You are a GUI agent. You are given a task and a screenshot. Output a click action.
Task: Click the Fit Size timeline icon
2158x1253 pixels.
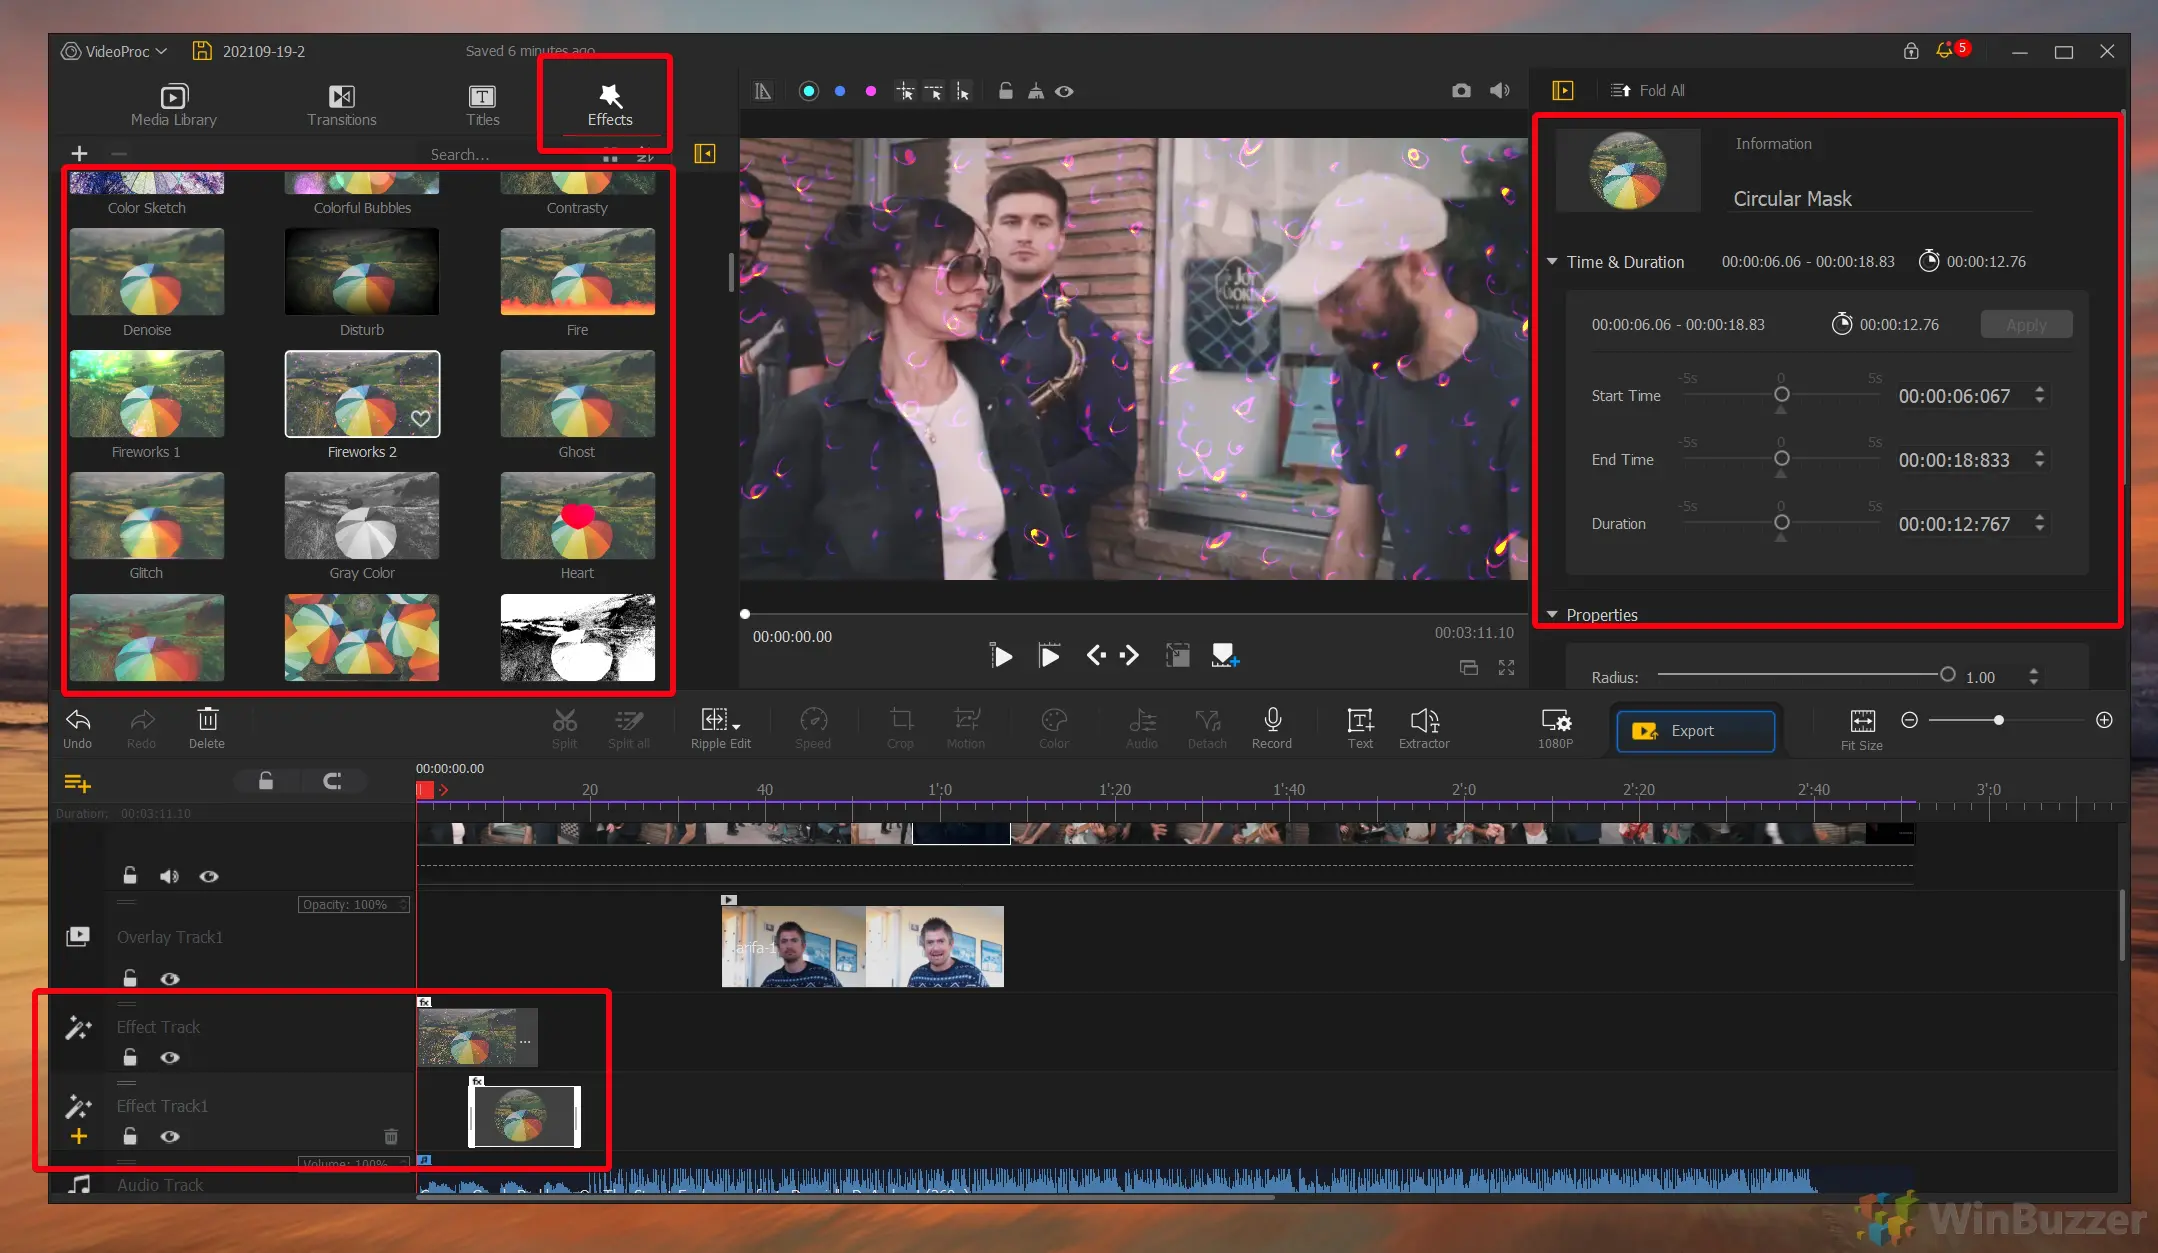[1861, 721]
